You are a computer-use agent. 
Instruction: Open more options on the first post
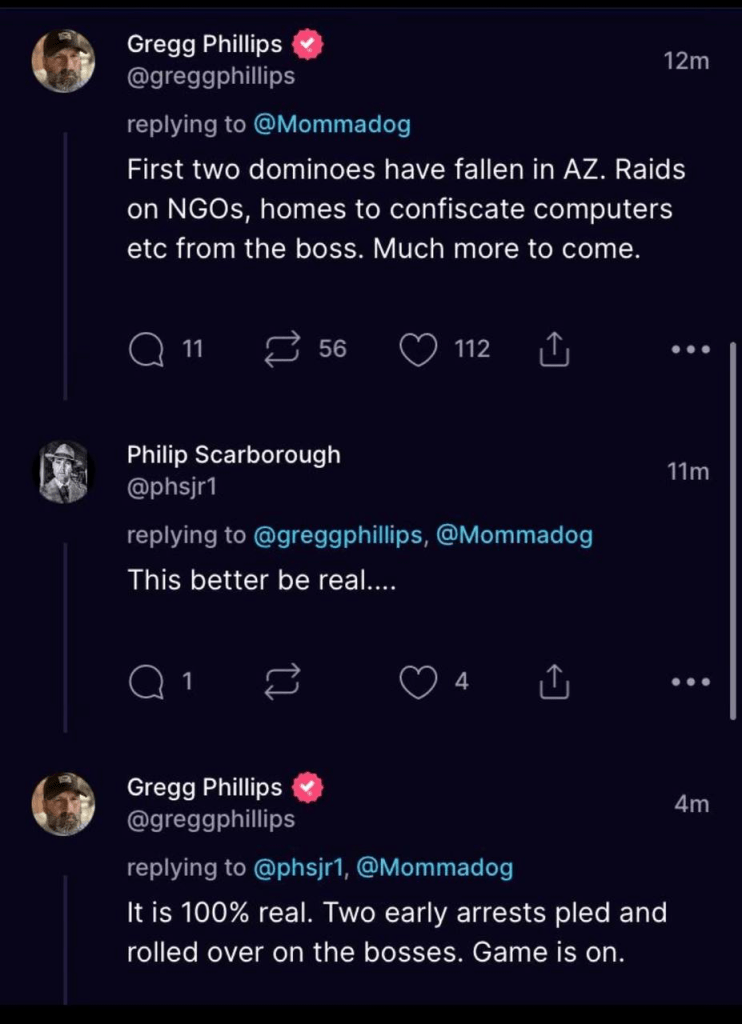click(690, 350)
